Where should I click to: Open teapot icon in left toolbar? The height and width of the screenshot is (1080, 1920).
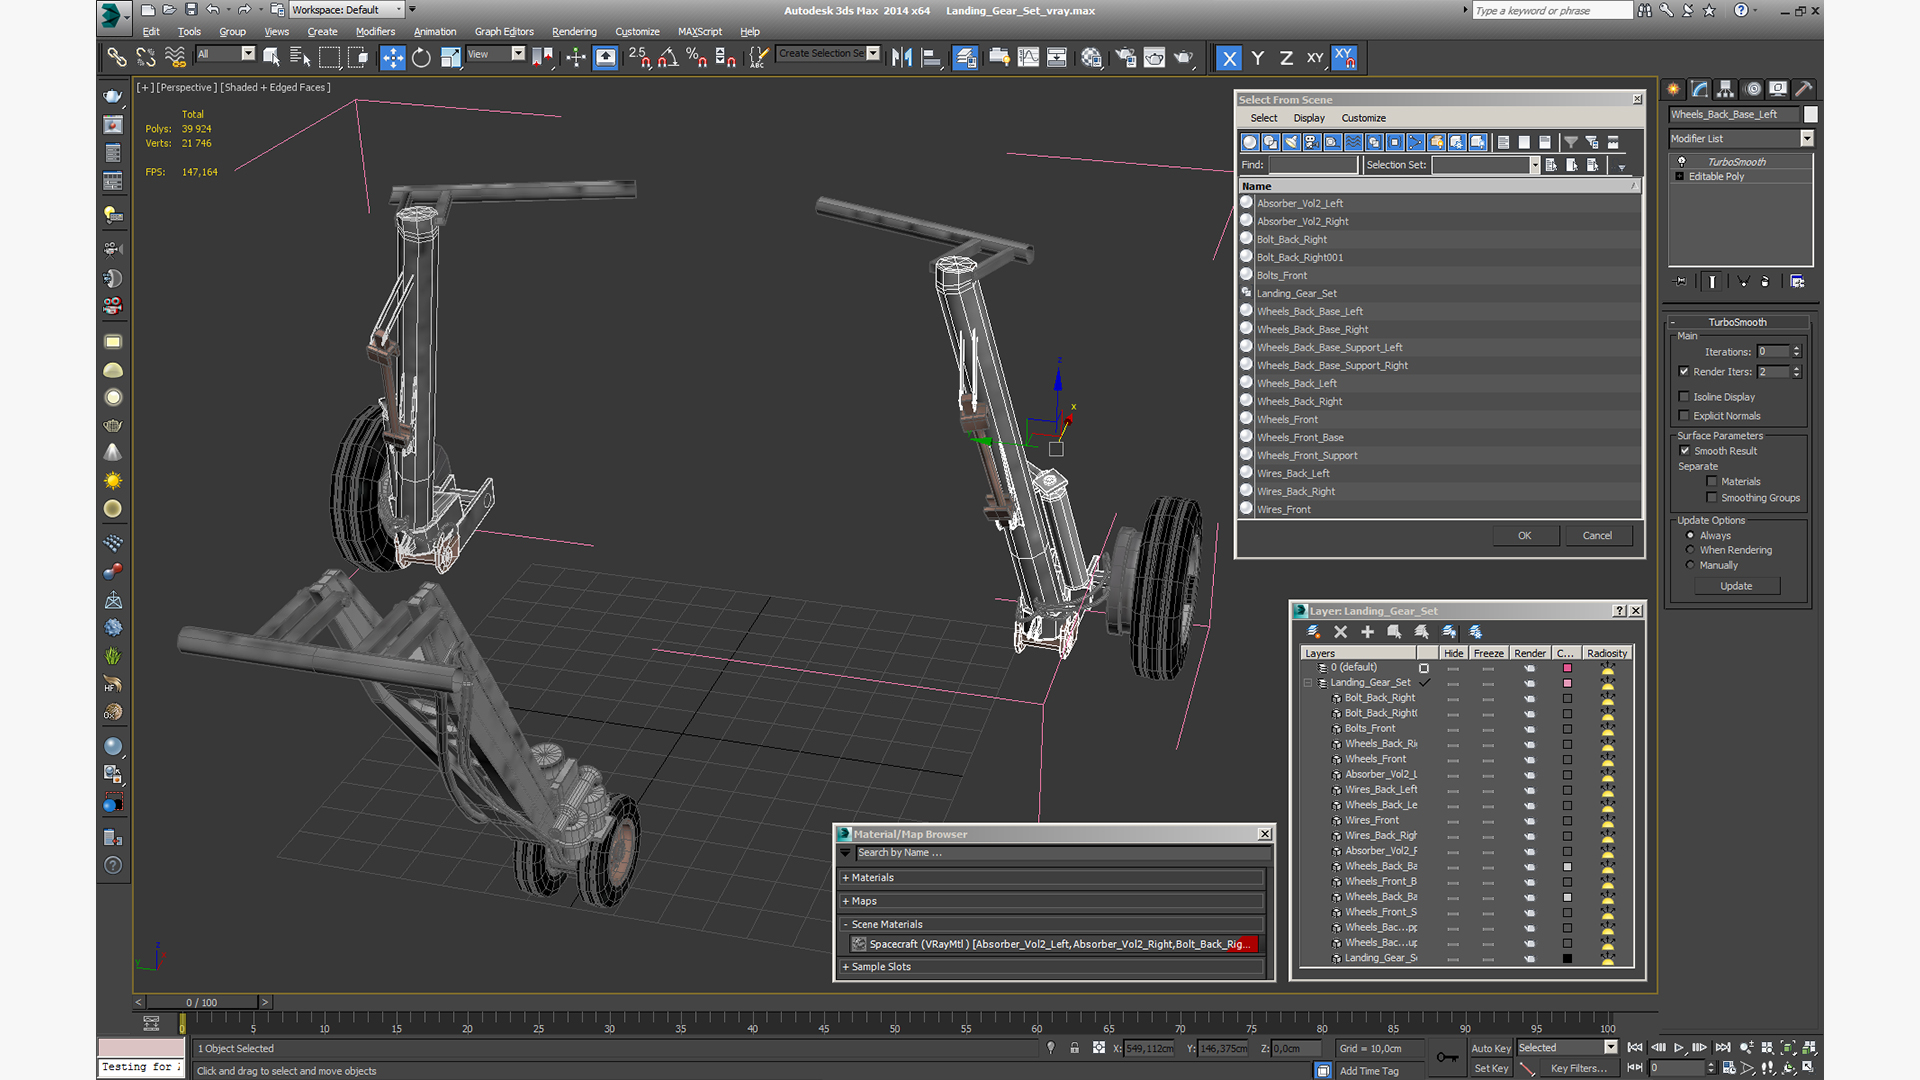113,97
